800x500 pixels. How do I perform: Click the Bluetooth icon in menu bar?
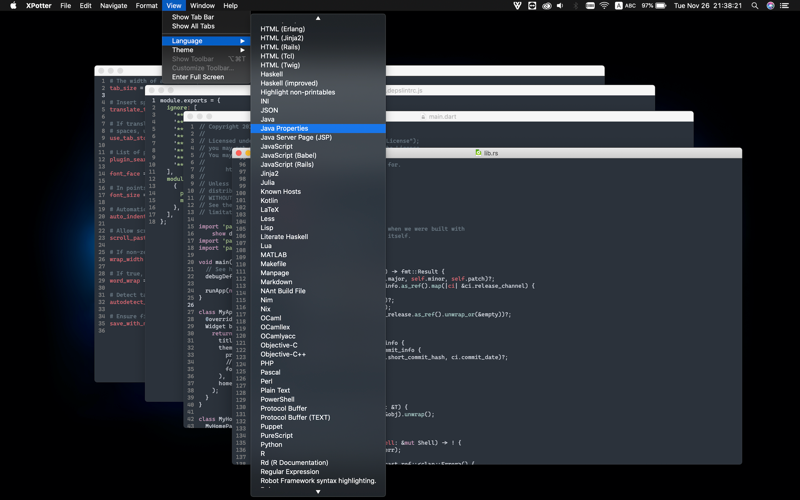[576, 6]
